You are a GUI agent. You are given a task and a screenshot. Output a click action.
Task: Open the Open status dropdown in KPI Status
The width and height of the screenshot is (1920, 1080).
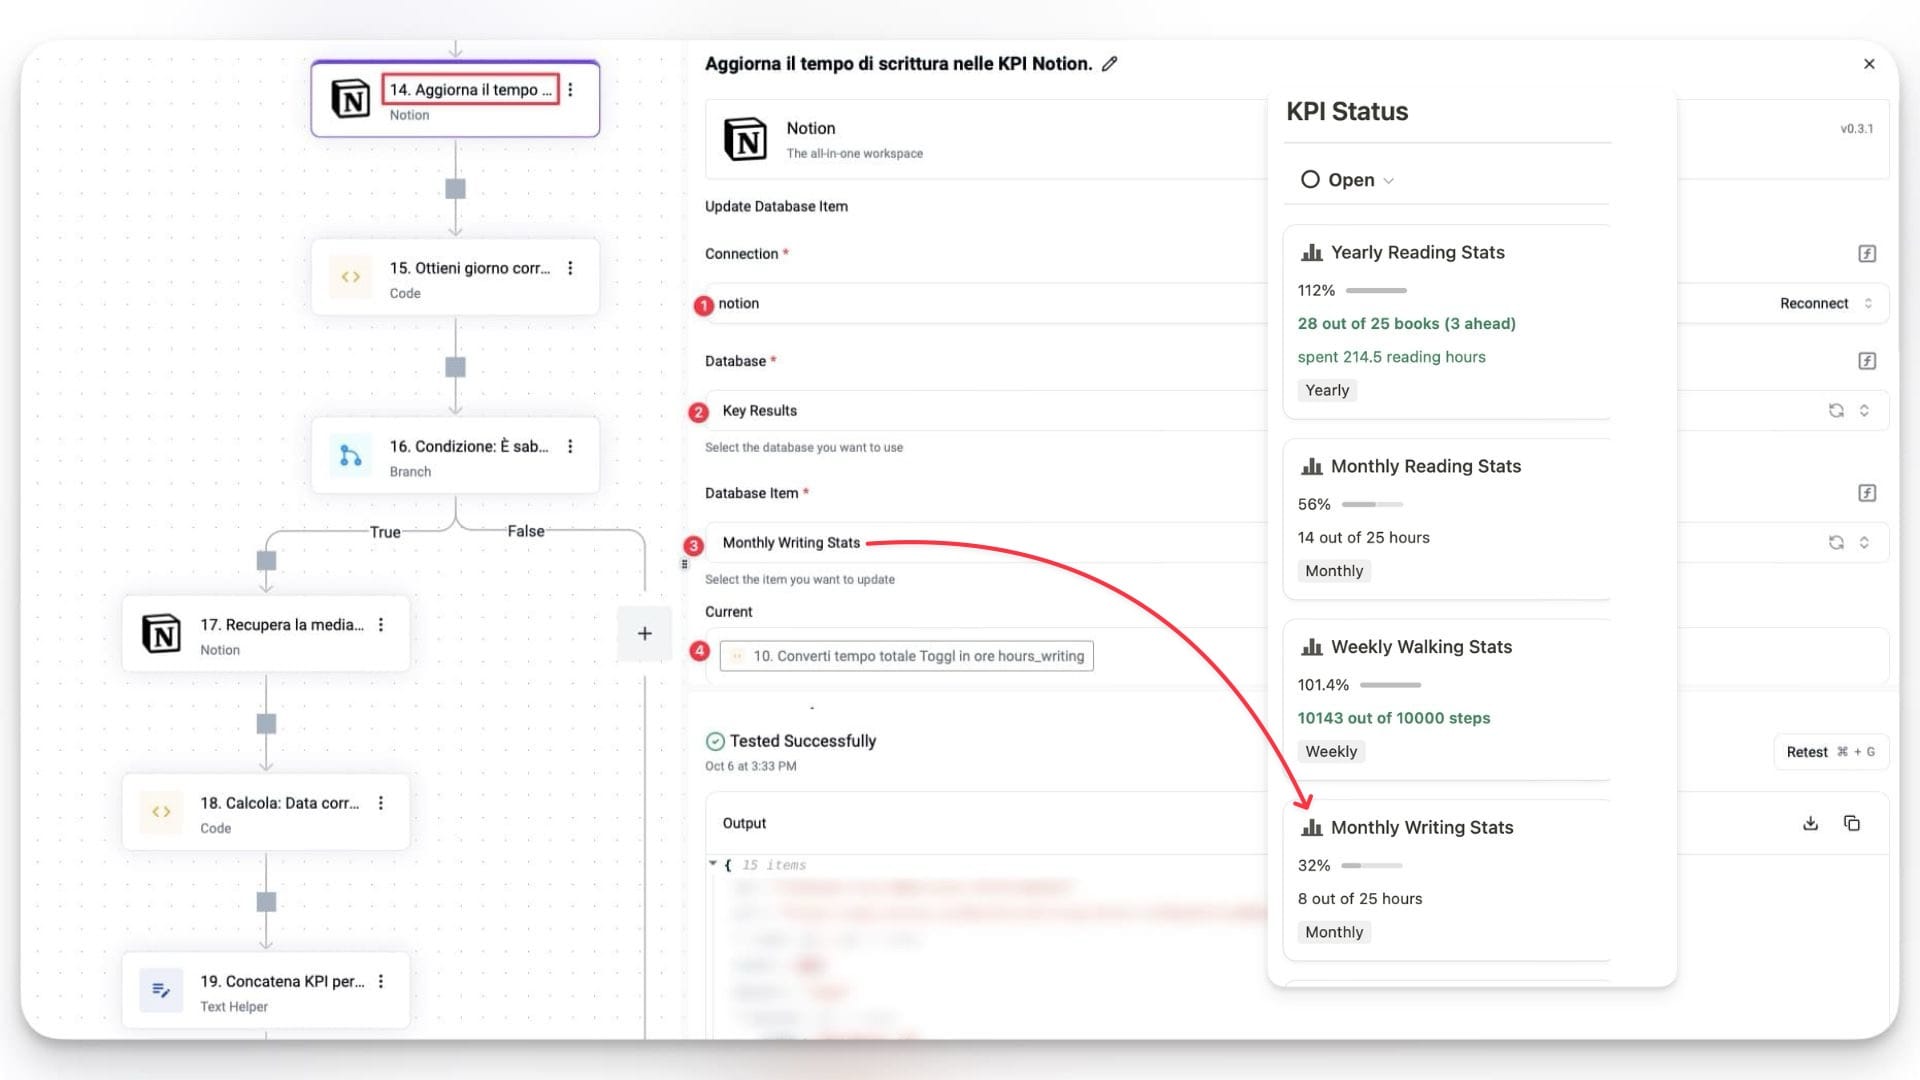[x=1348, y=180]
